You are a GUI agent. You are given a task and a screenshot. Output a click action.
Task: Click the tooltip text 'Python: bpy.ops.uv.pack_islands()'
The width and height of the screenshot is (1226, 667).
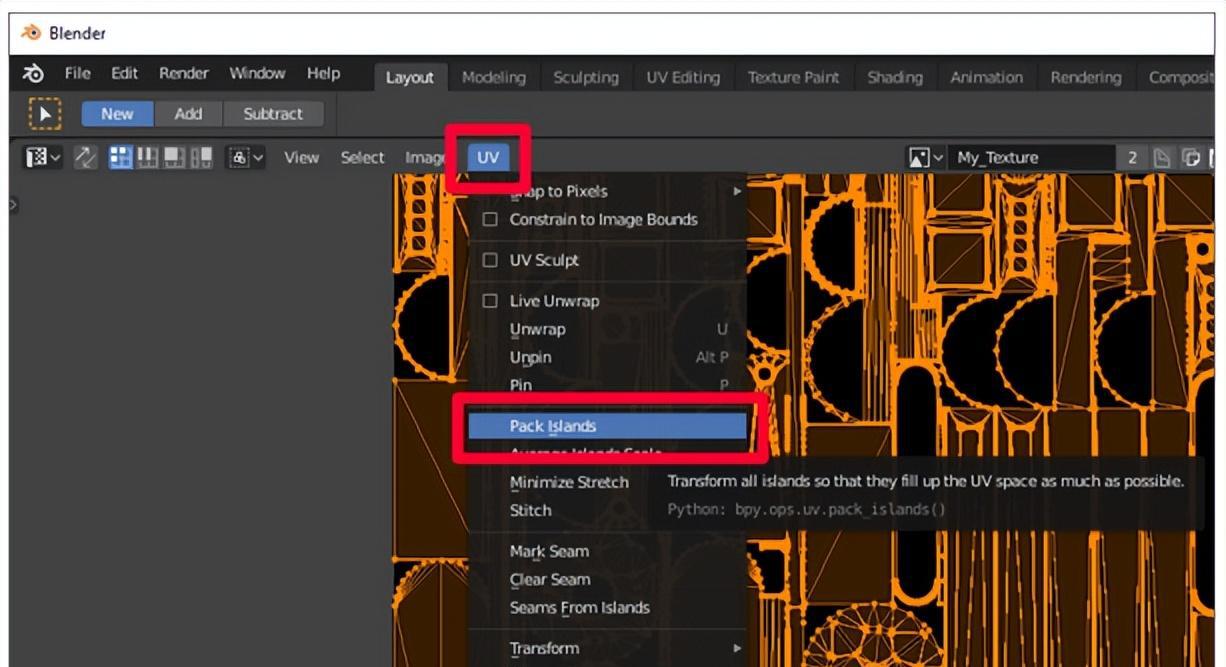click(806, 510)
